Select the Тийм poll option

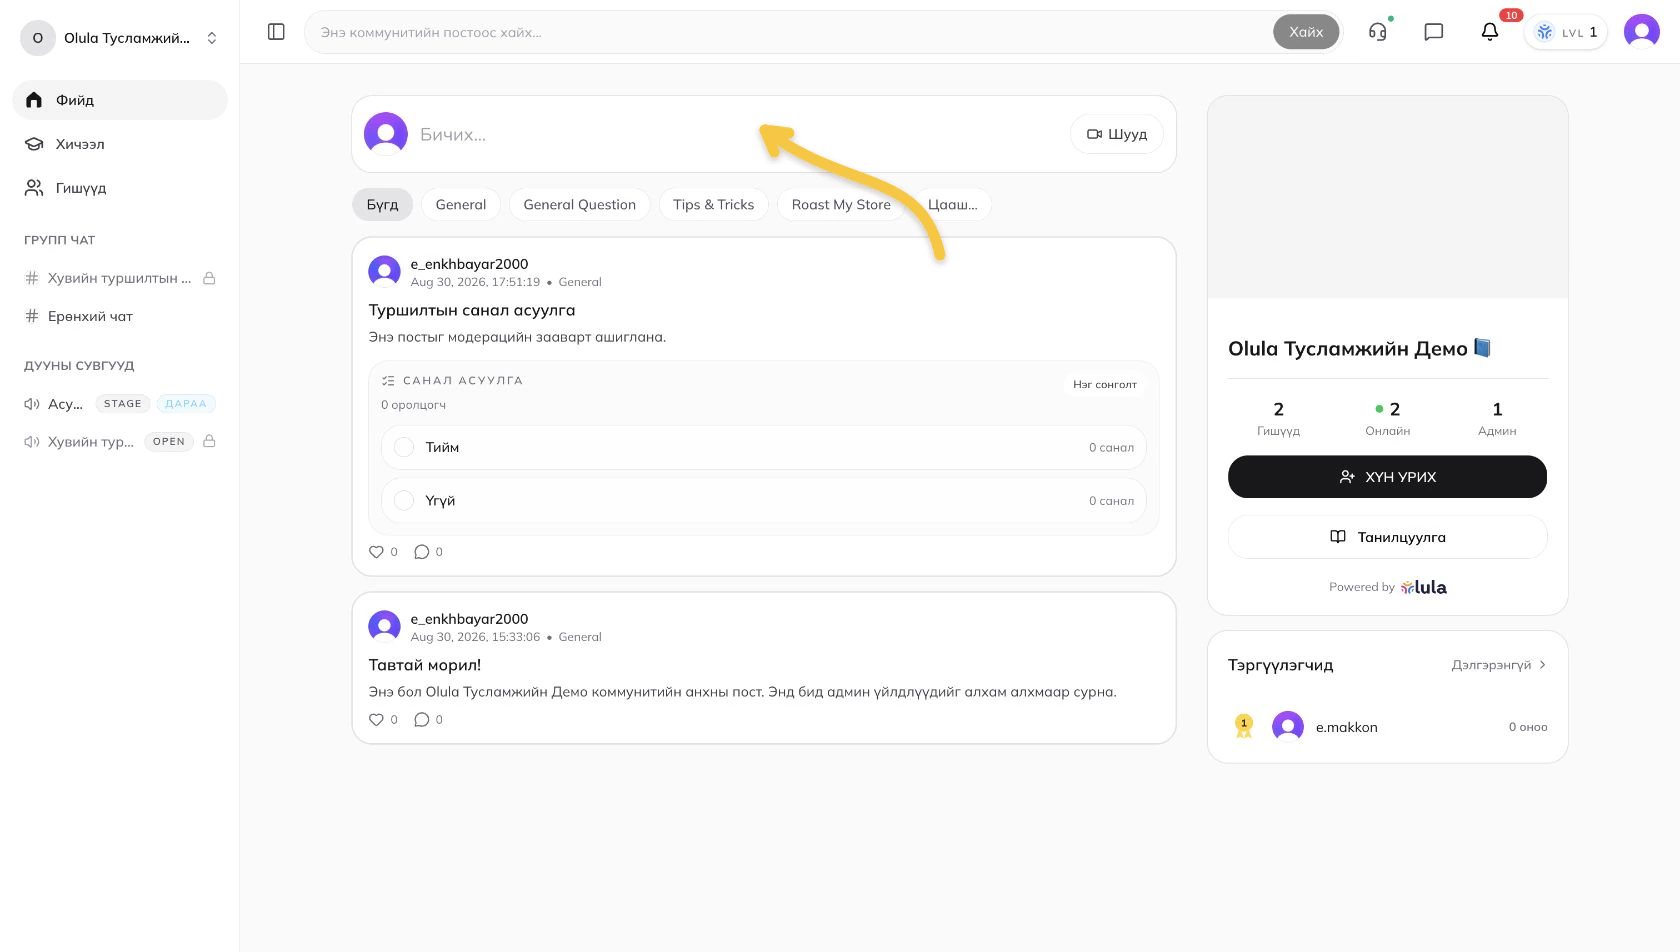coord(764,447)
